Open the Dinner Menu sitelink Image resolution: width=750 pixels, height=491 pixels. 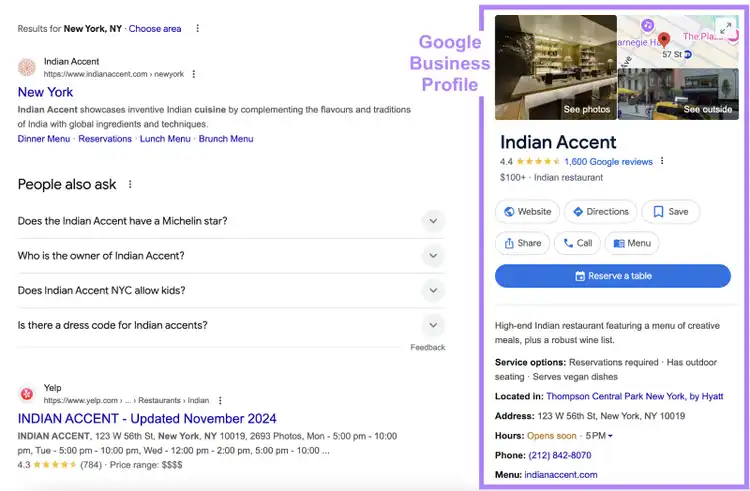44,139
